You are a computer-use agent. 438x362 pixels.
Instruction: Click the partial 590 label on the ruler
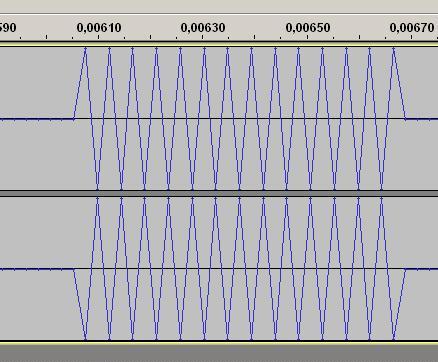[8, 28]
